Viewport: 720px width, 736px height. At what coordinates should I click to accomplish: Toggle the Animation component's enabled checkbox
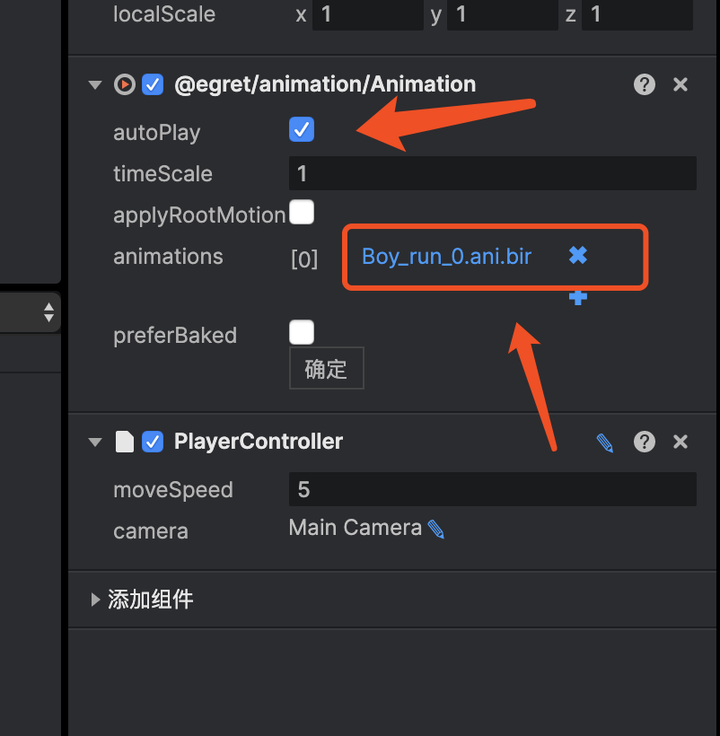pos(153,84)
